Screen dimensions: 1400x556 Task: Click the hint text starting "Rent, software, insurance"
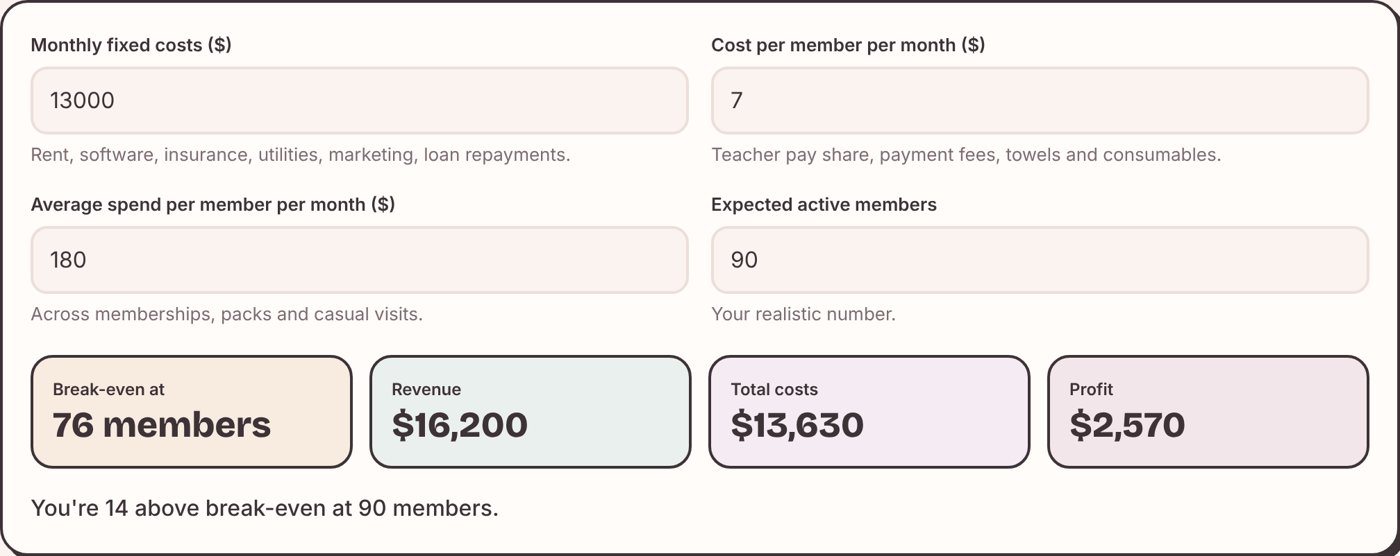pyautogui.click(x=301, y=155)
